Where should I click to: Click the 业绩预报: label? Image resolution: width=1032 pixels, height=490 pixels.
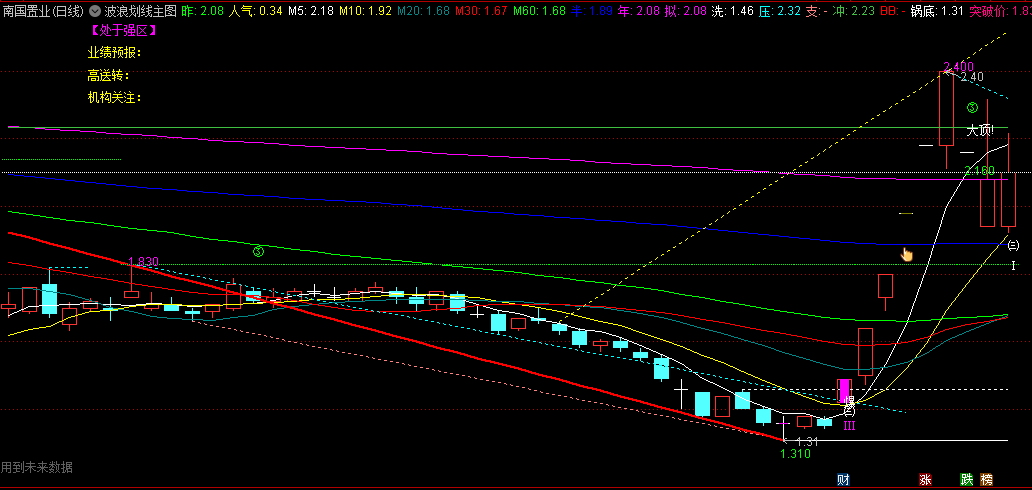click(x=115, y=53)
